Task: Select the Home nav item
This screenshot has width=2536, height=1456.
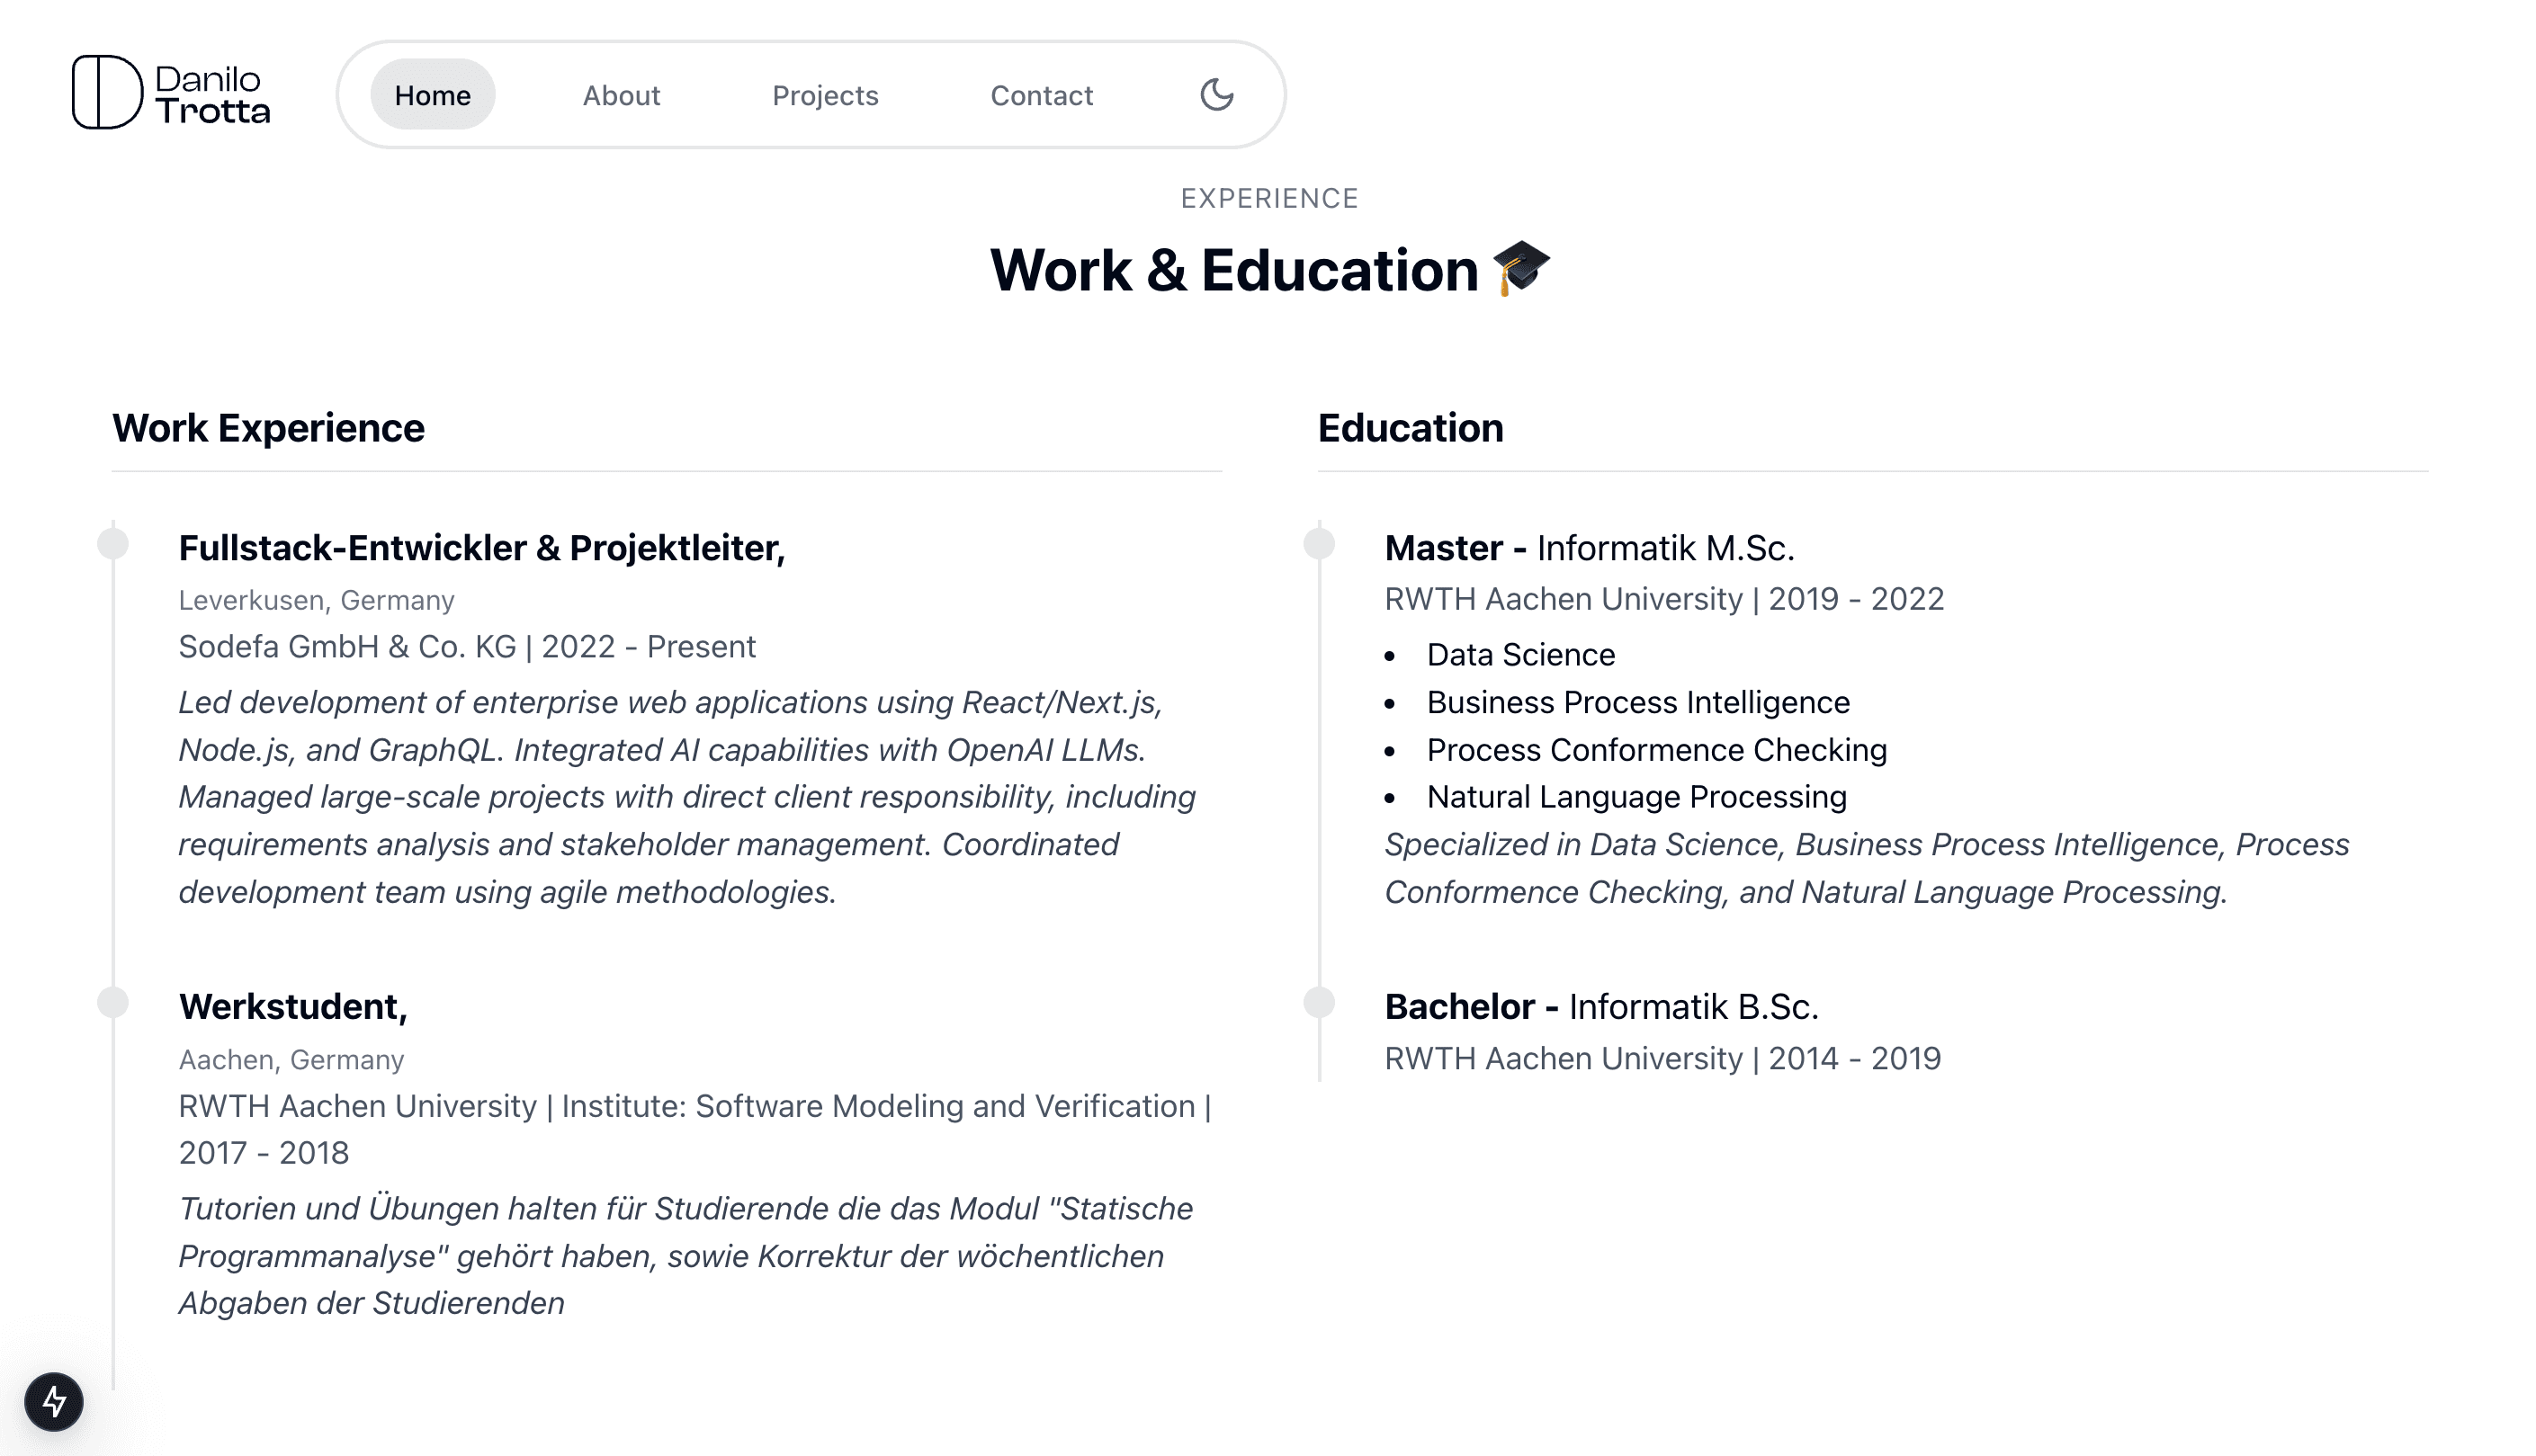Action: [432, 95]
